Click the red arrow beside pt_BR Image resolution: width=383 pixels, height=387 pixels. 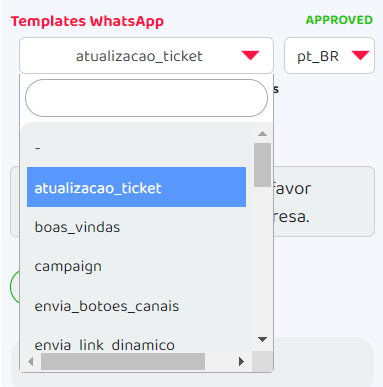[x=360, y=55]
